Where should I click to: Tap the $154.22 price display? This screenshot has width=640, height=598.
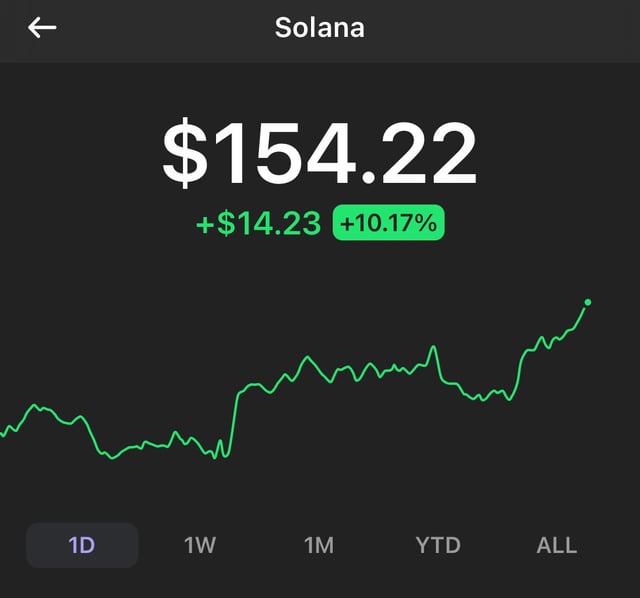tap(320, 155)
